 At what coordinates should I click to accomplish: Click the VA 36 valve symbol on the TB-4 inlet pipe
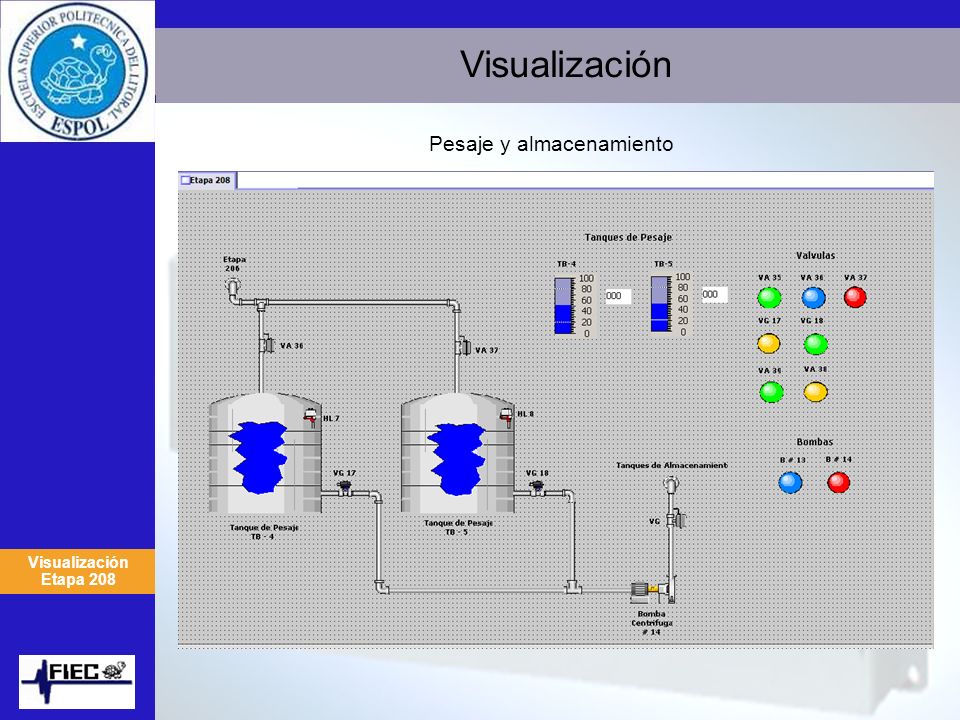266,345
